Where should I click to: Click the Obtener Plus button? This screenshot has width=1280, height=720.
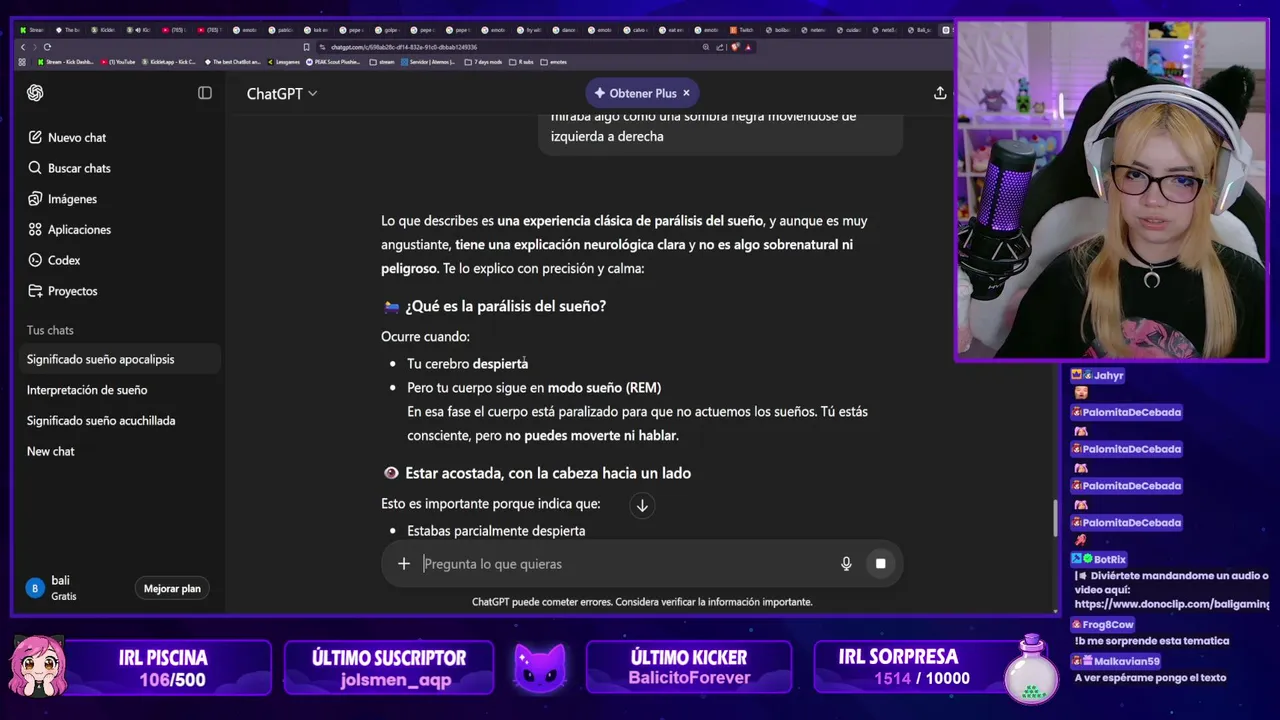coord(636,93)
